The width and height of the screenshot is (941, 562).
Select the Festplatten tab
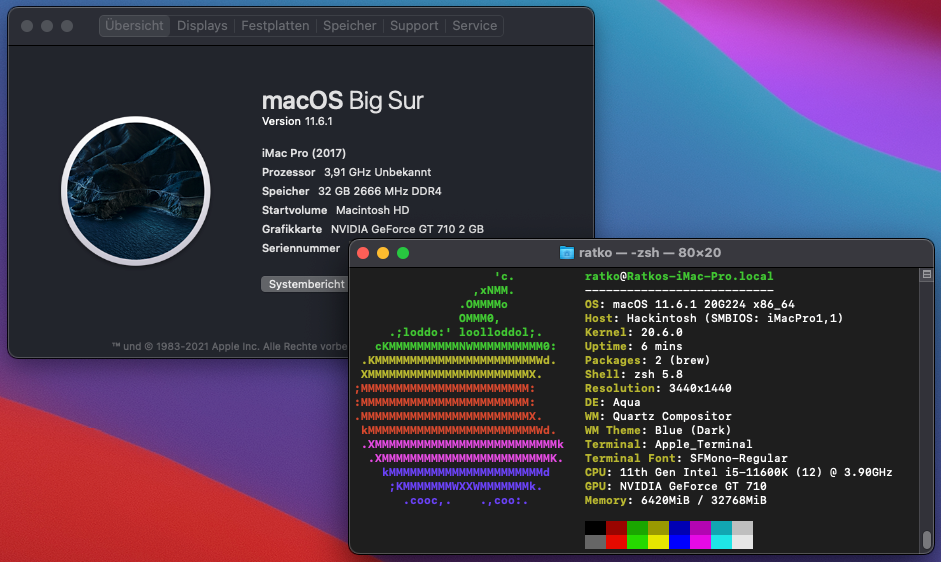[x=275, y=26]
